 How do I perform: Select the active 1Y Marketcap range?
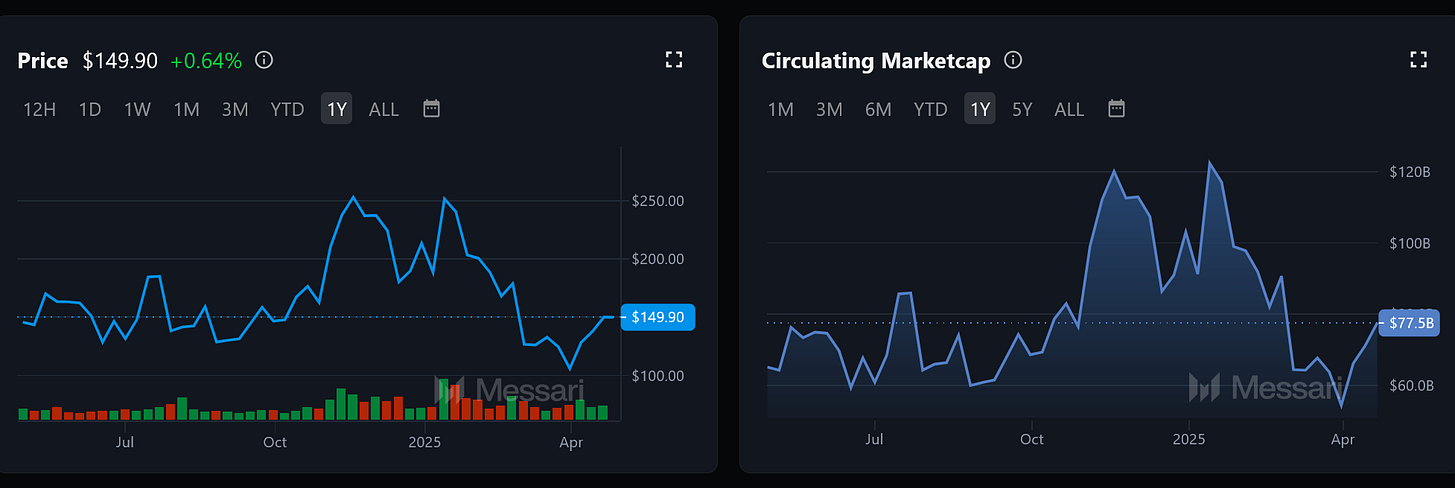[979, 109]
